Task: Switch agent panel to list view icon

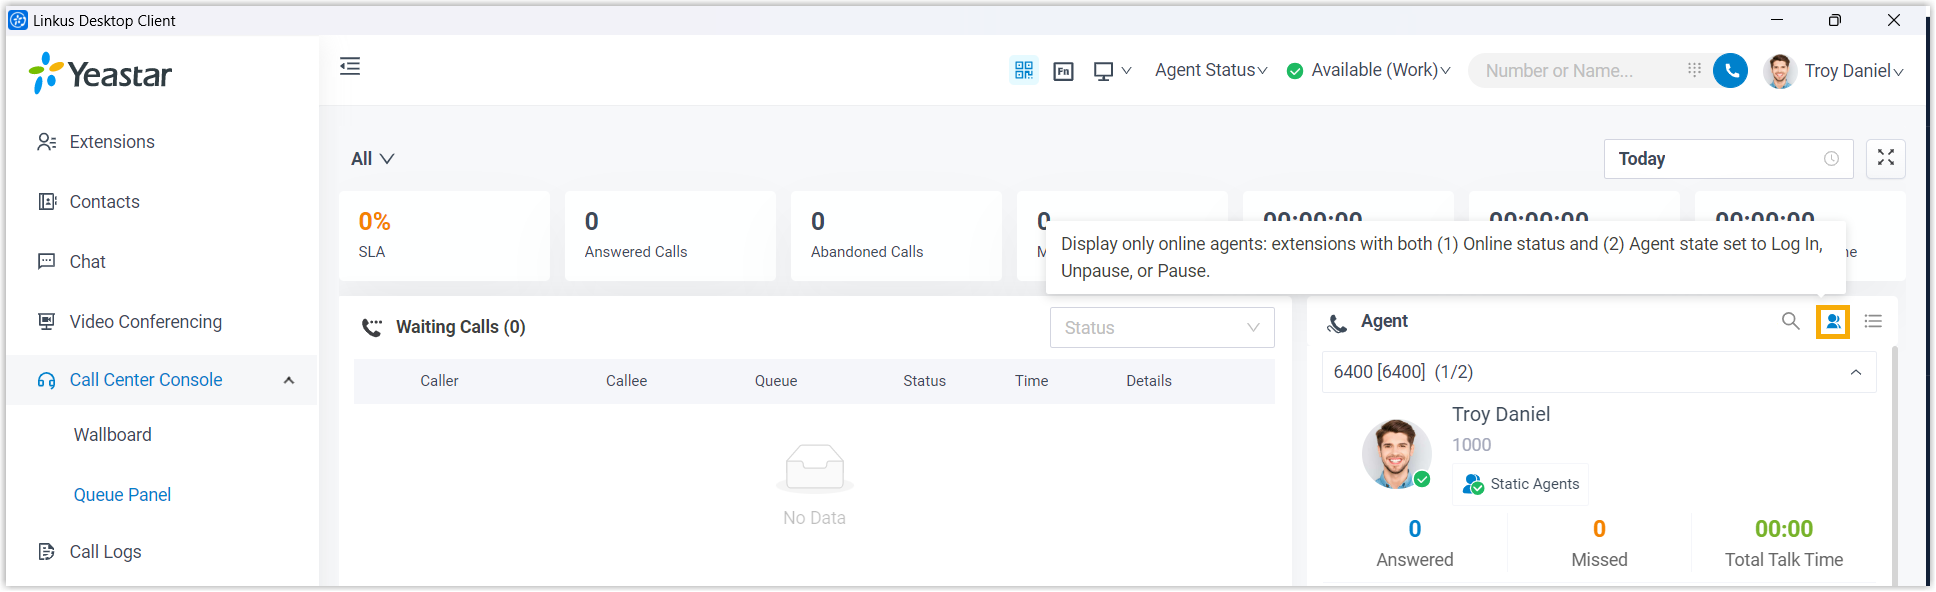Action: point(1873,321)
